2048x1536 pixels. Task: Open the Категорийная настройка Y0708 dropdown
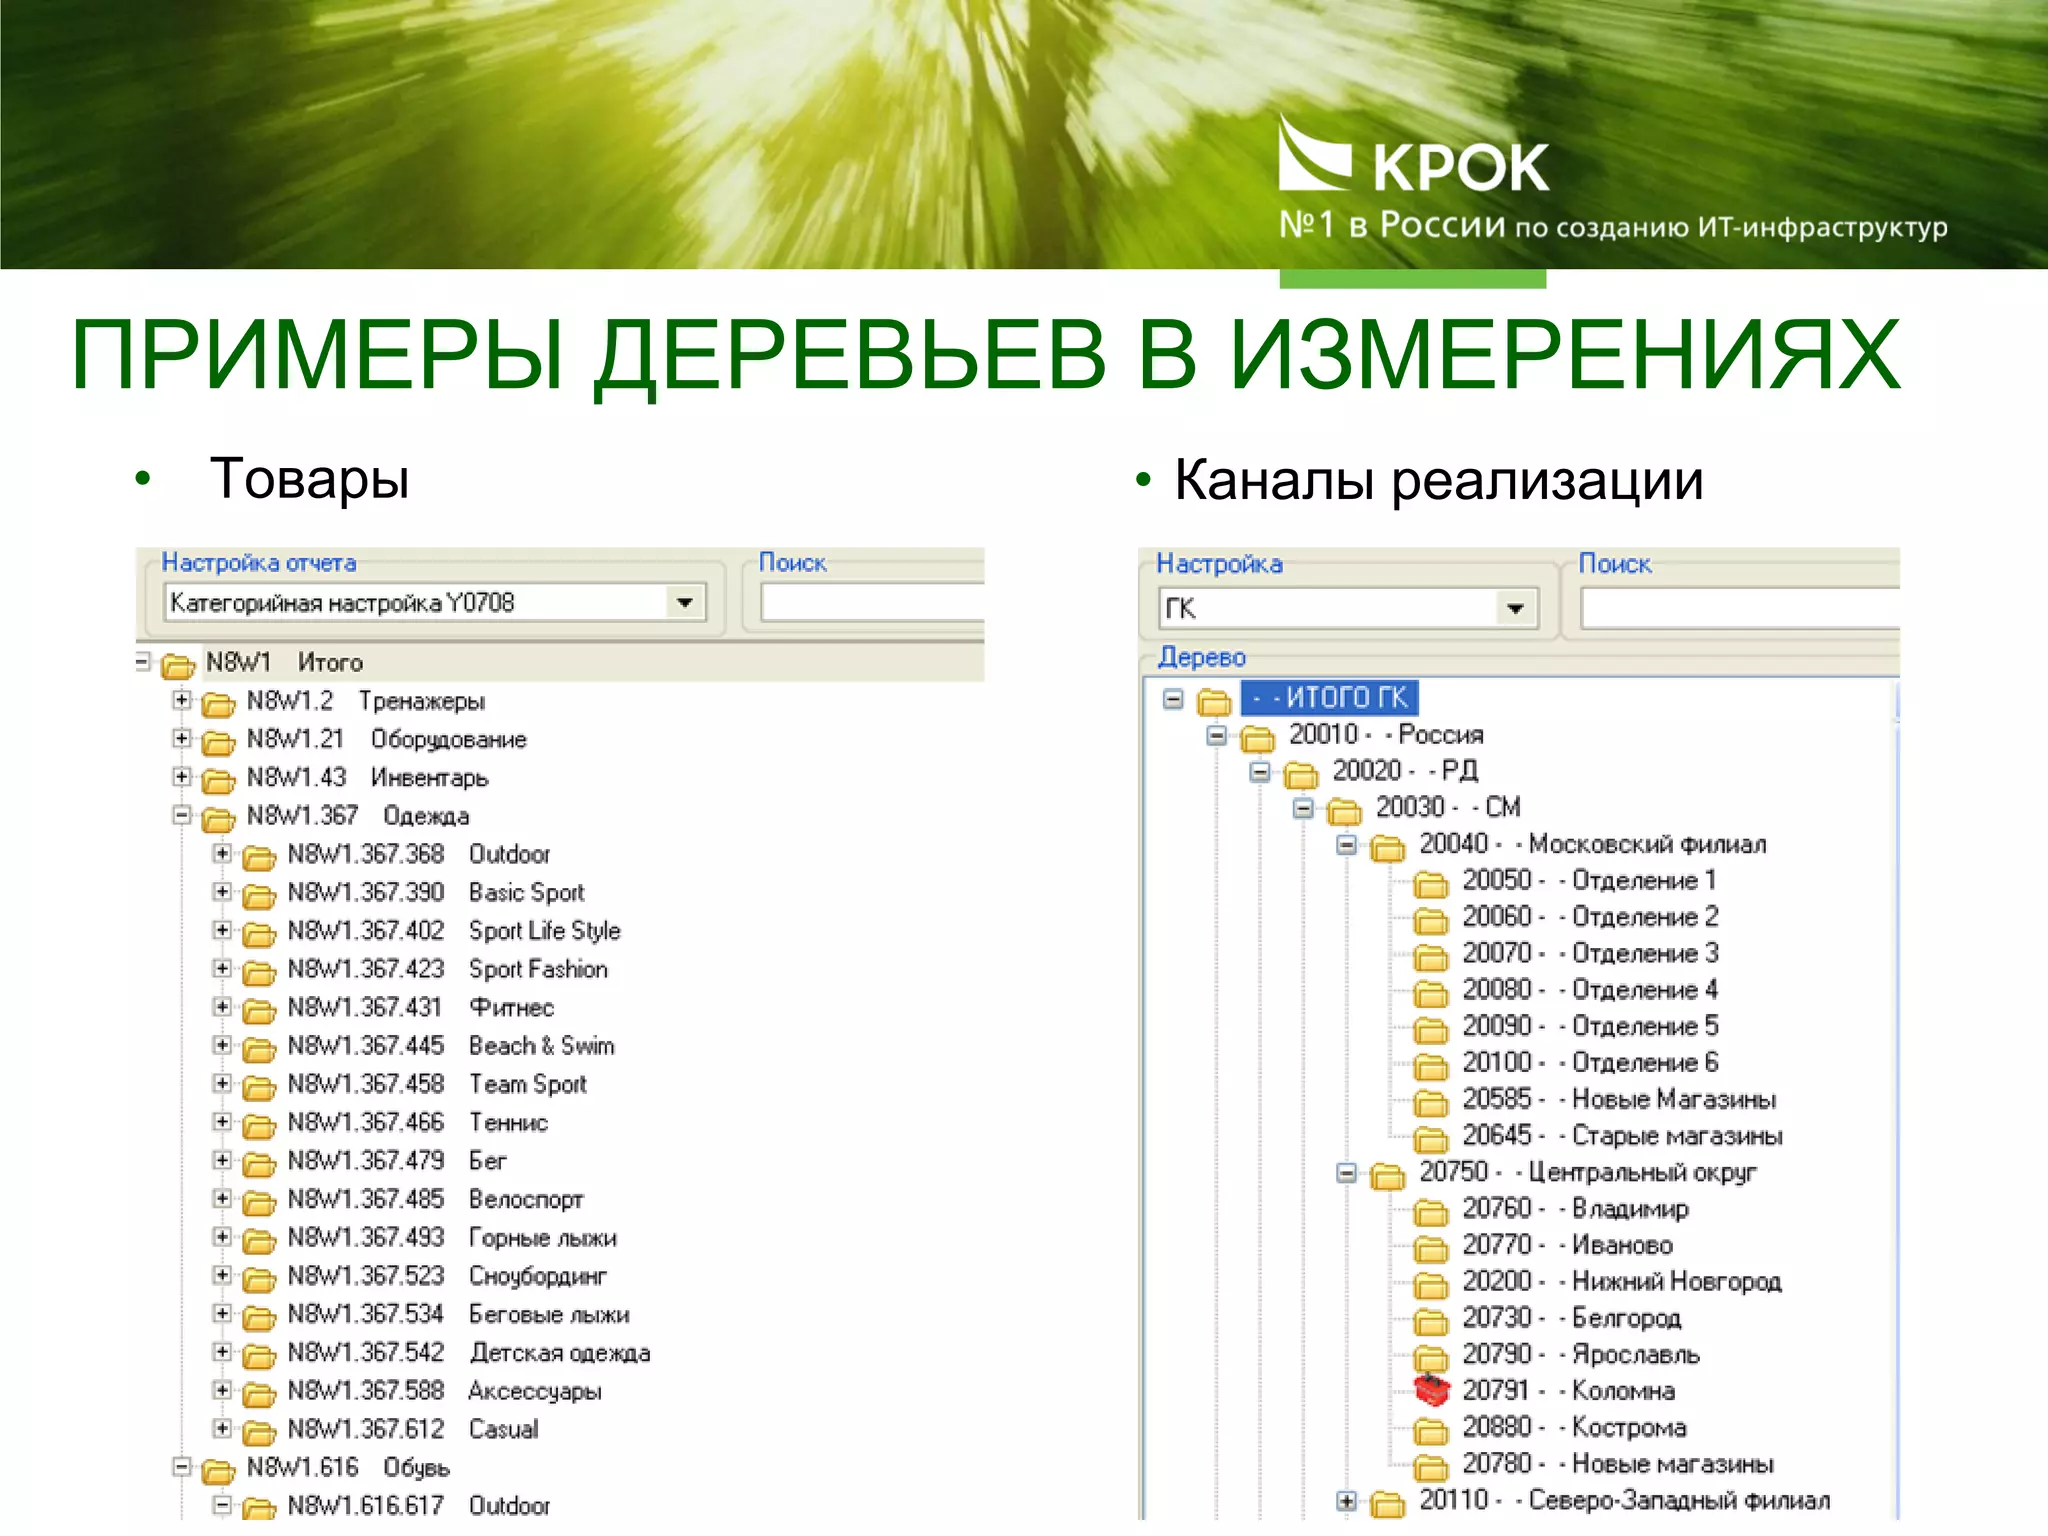coord(685,603)
